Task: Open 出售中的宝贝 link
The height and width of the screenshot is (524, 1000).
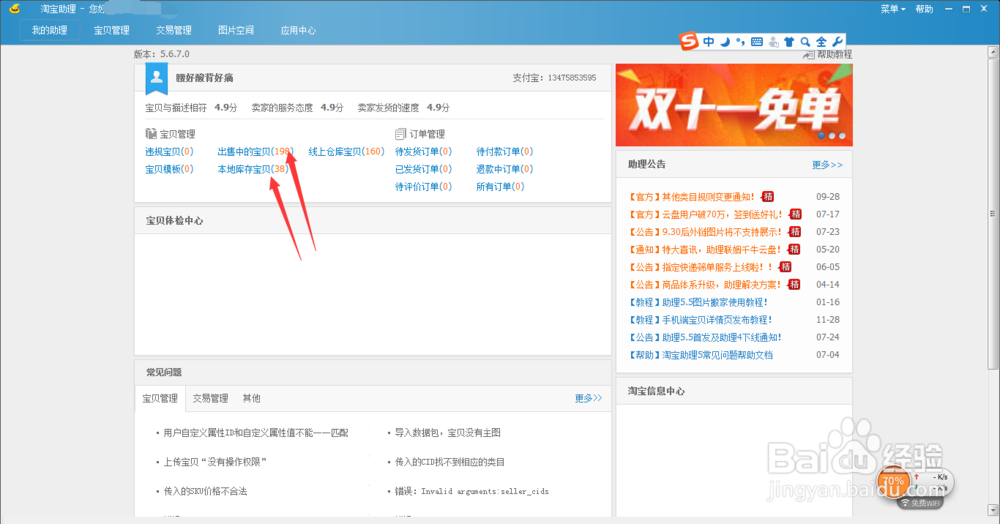Action: click(x=256, y=152)
